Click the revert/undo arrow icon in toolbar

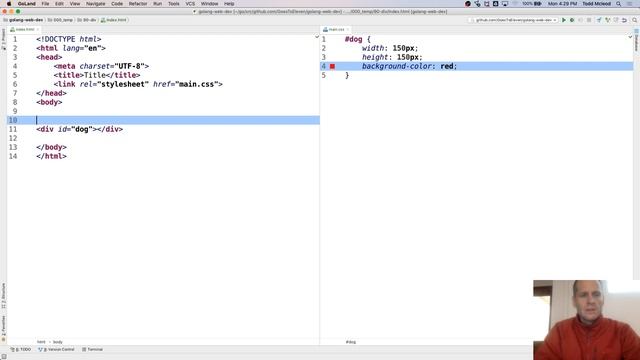click(x=624, y=20)
